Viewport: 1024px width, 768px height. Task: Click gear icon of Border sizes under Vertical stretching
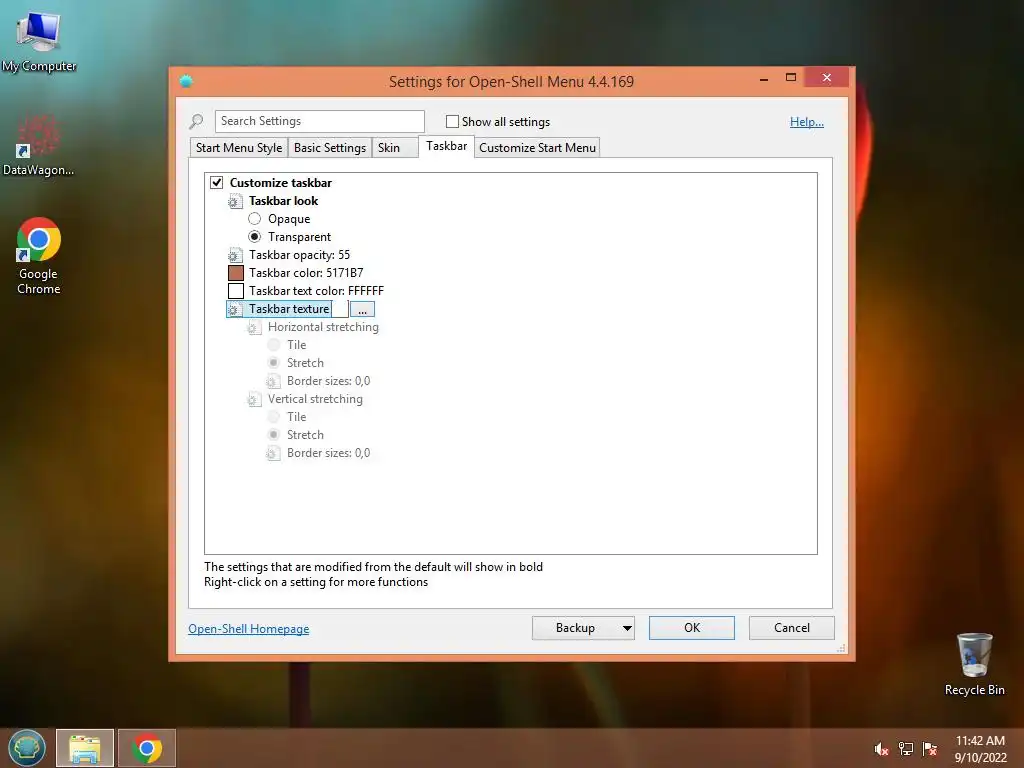[273, 453]
